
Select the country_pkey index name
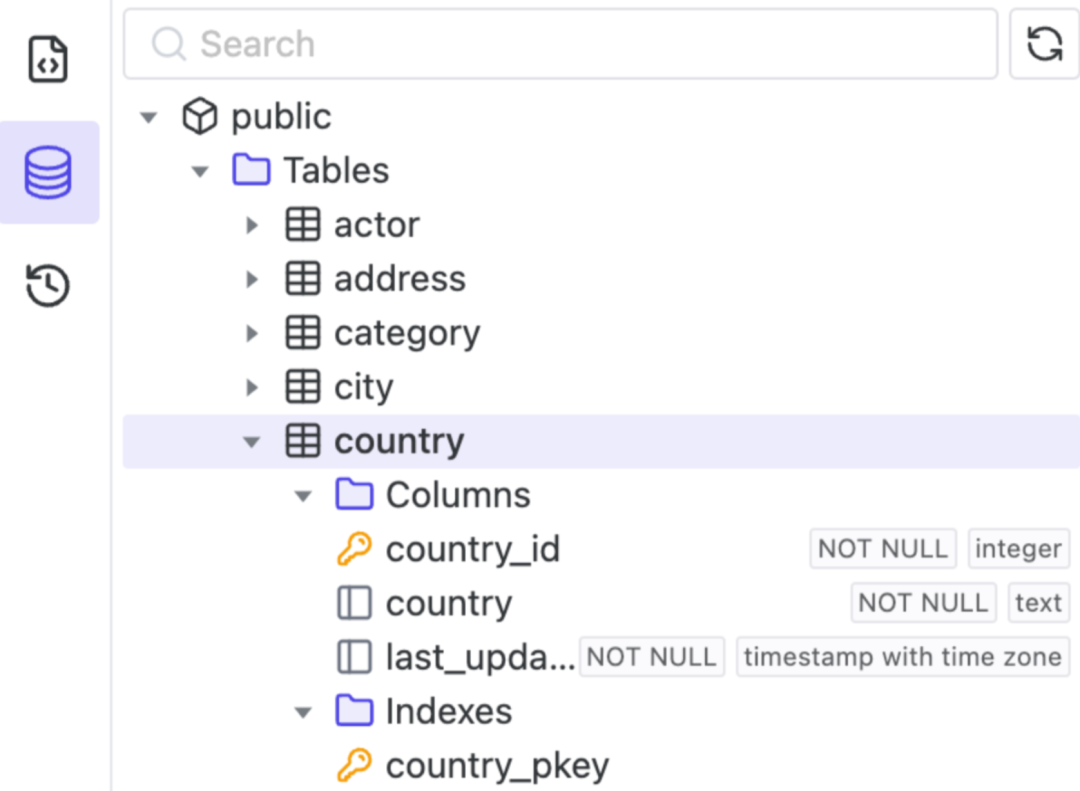(x=497, y=766)
